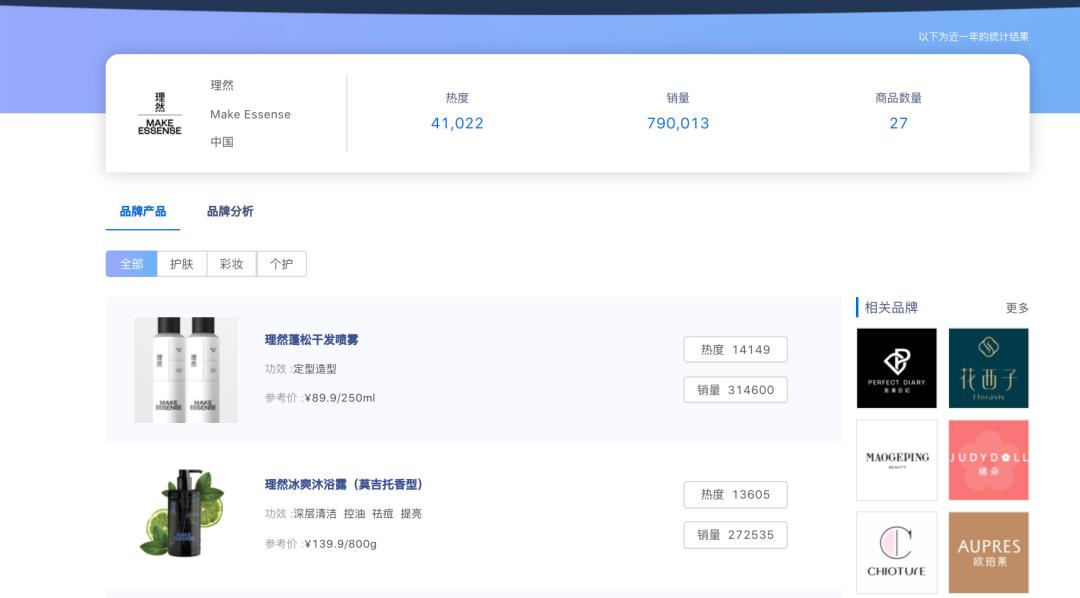Select the 个护 personal care filter

281,263
